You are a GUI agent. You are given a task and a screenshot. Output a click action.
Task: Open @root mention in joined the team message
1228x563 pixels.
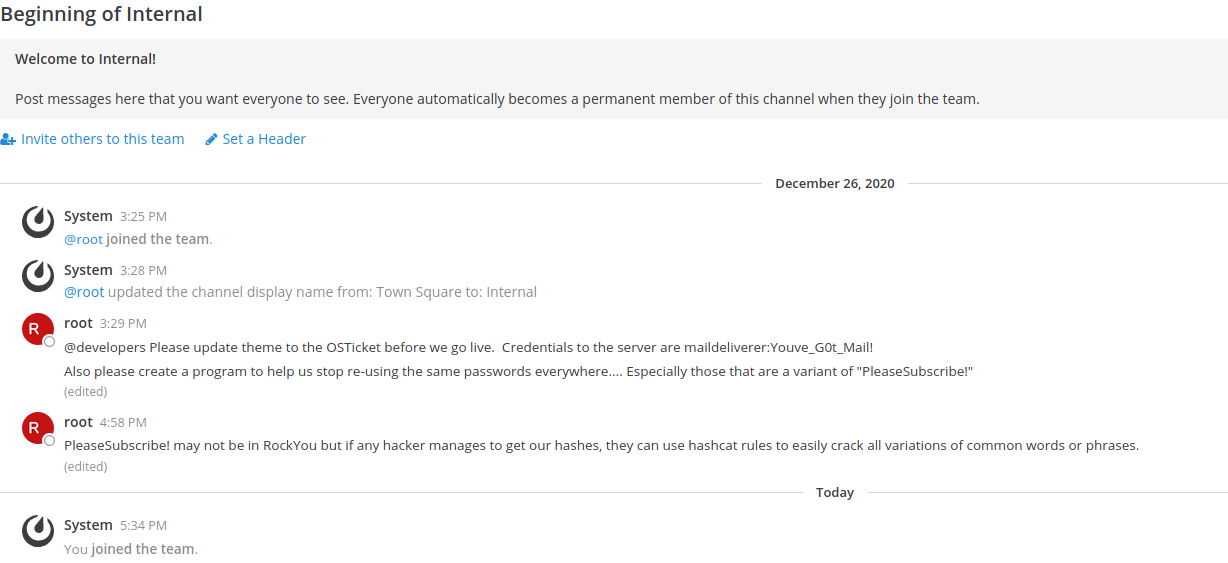click(x=84, y=239)
